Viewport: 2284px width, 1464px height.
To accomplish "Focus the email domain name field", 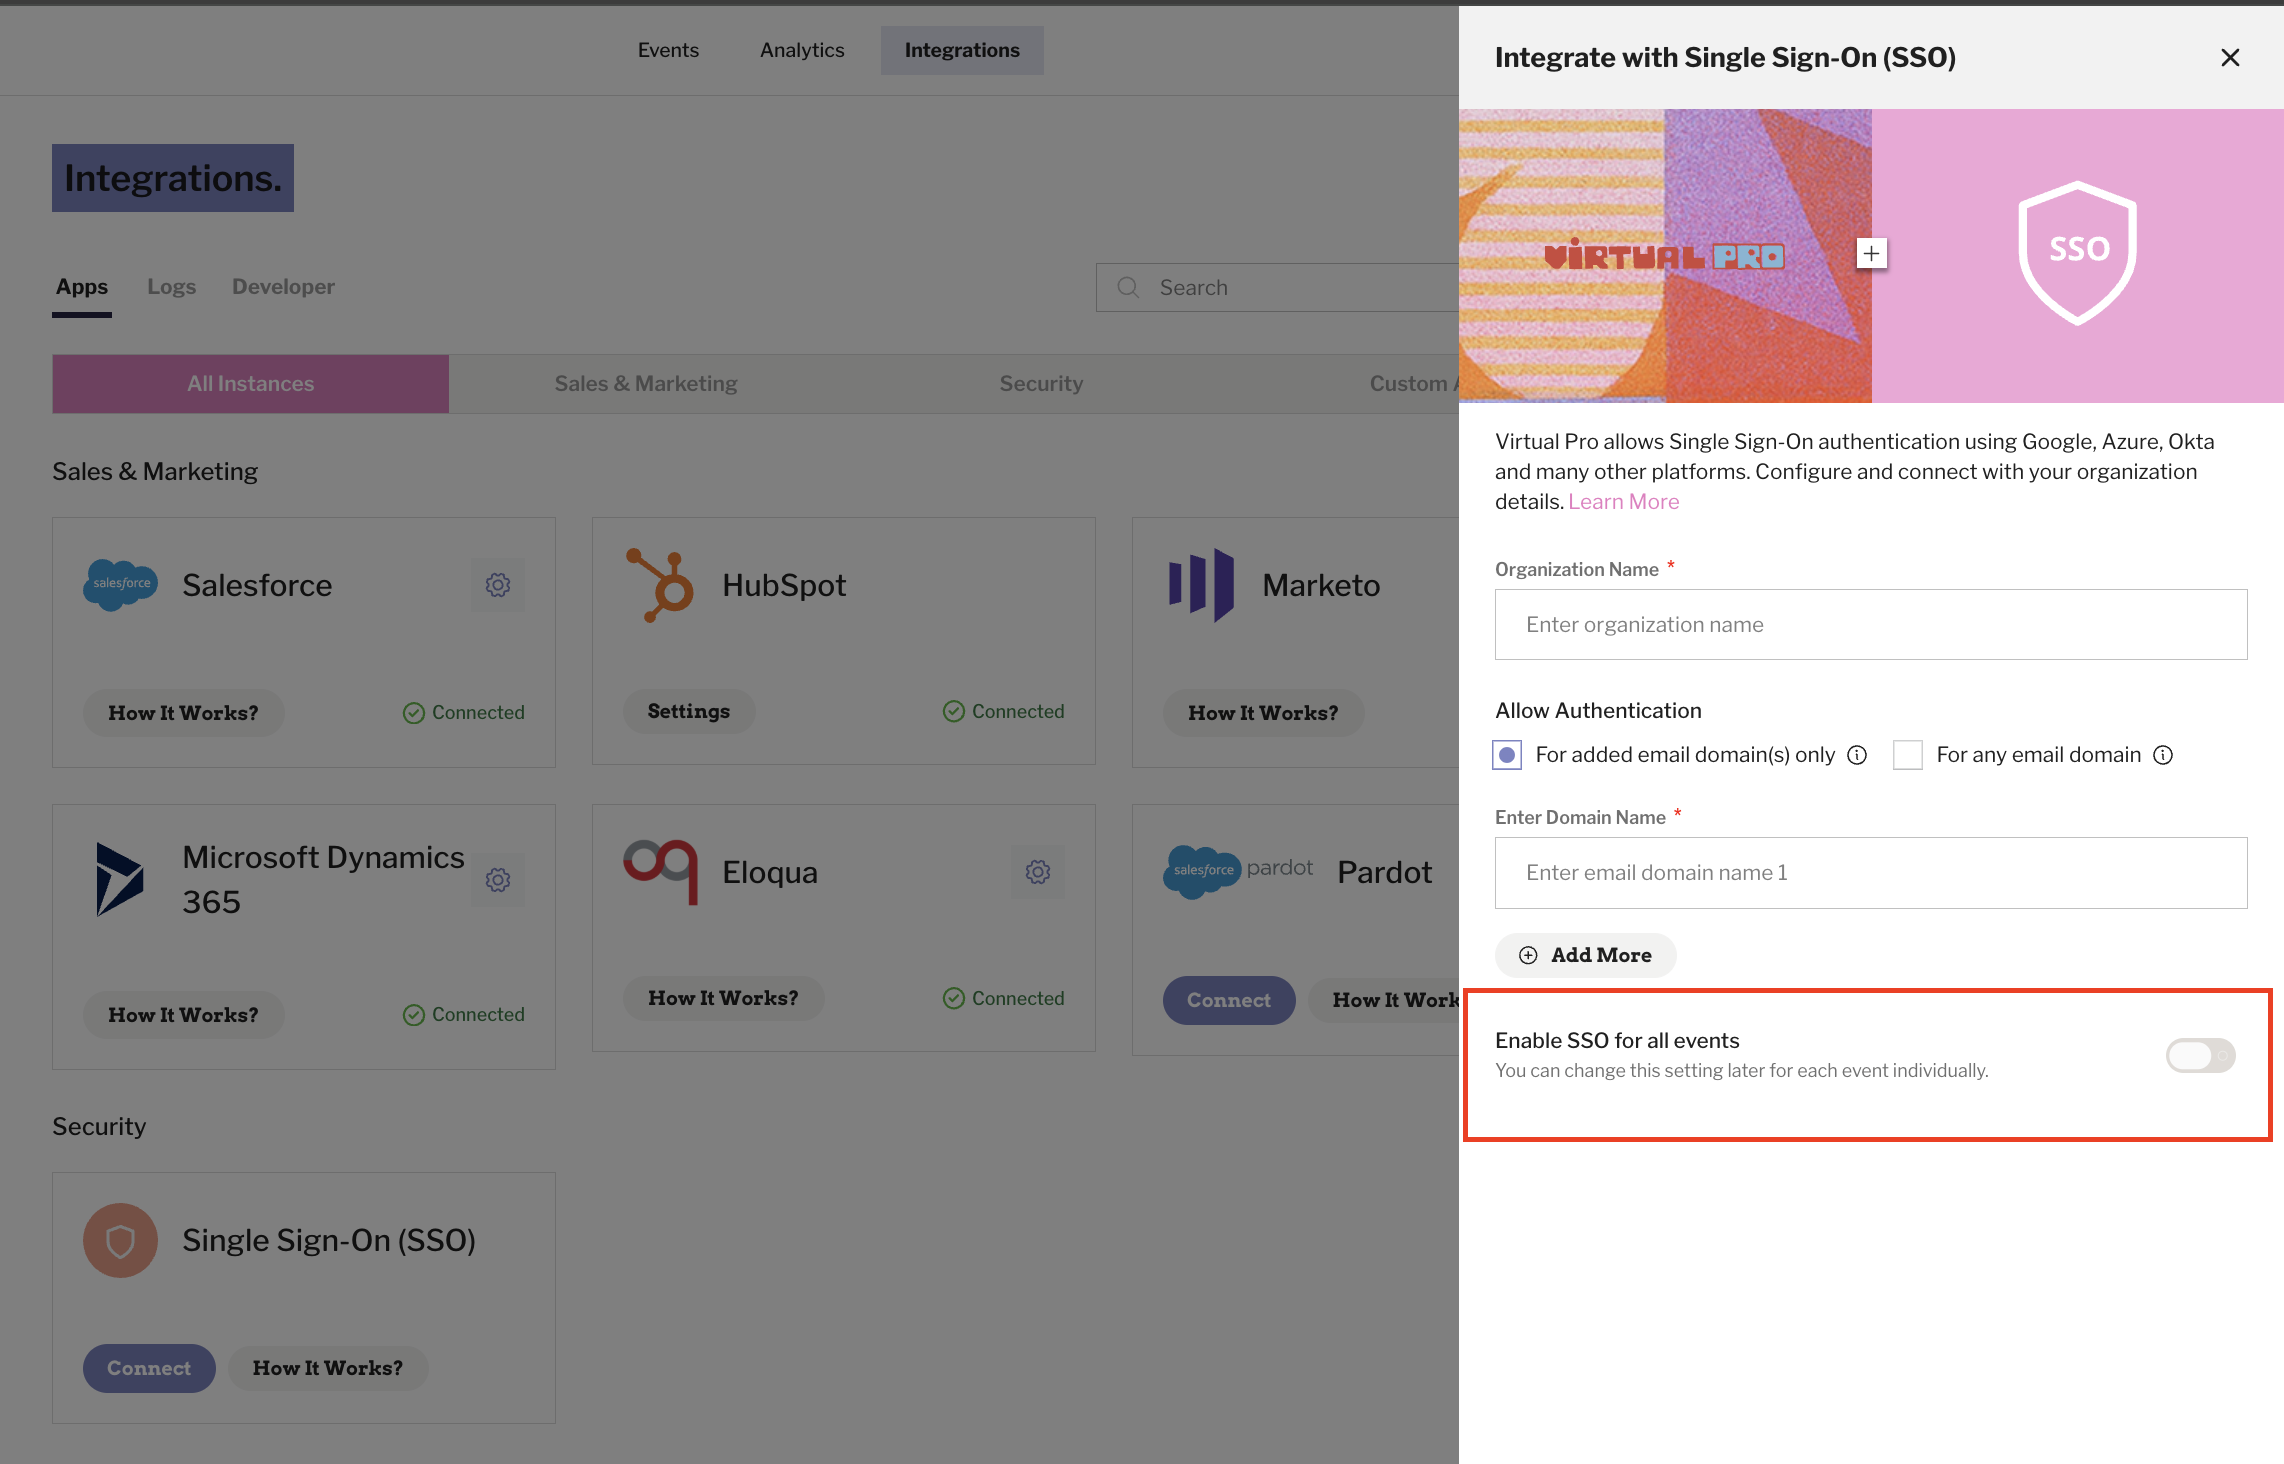I will tap(1871, 873).
